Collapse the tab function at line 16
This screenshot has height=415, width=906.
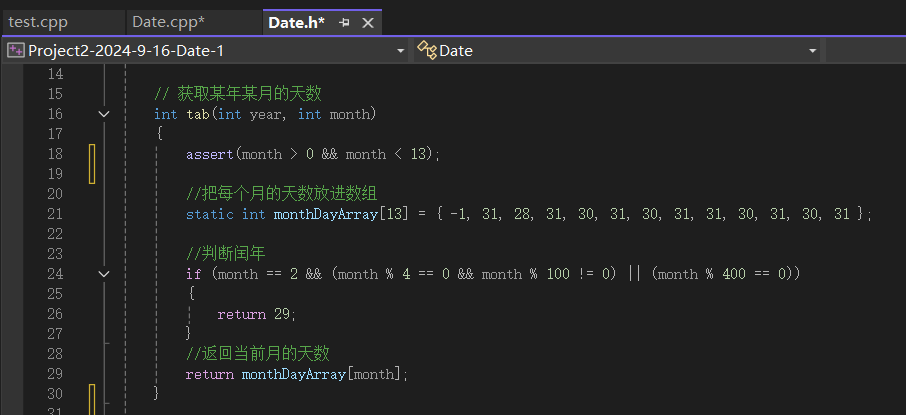coord(103,114)
